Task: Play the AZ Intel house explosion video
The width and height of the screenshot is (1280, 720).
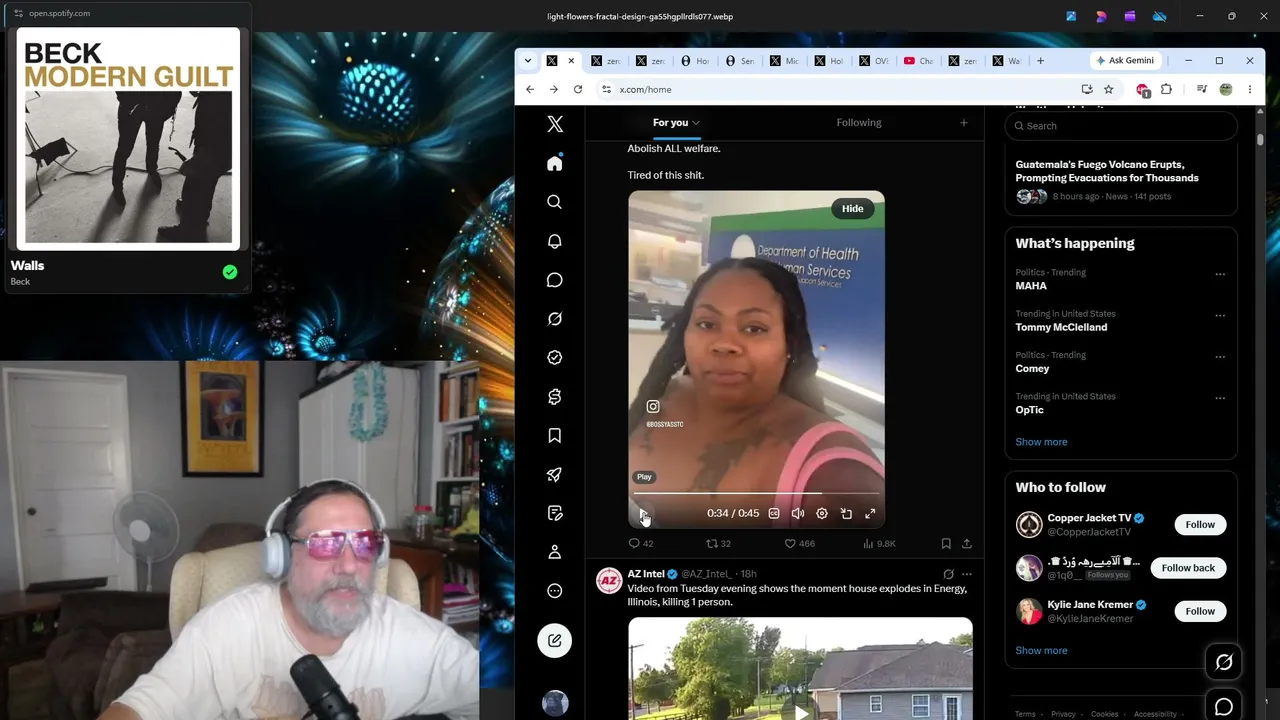Action: click(800, 712)
